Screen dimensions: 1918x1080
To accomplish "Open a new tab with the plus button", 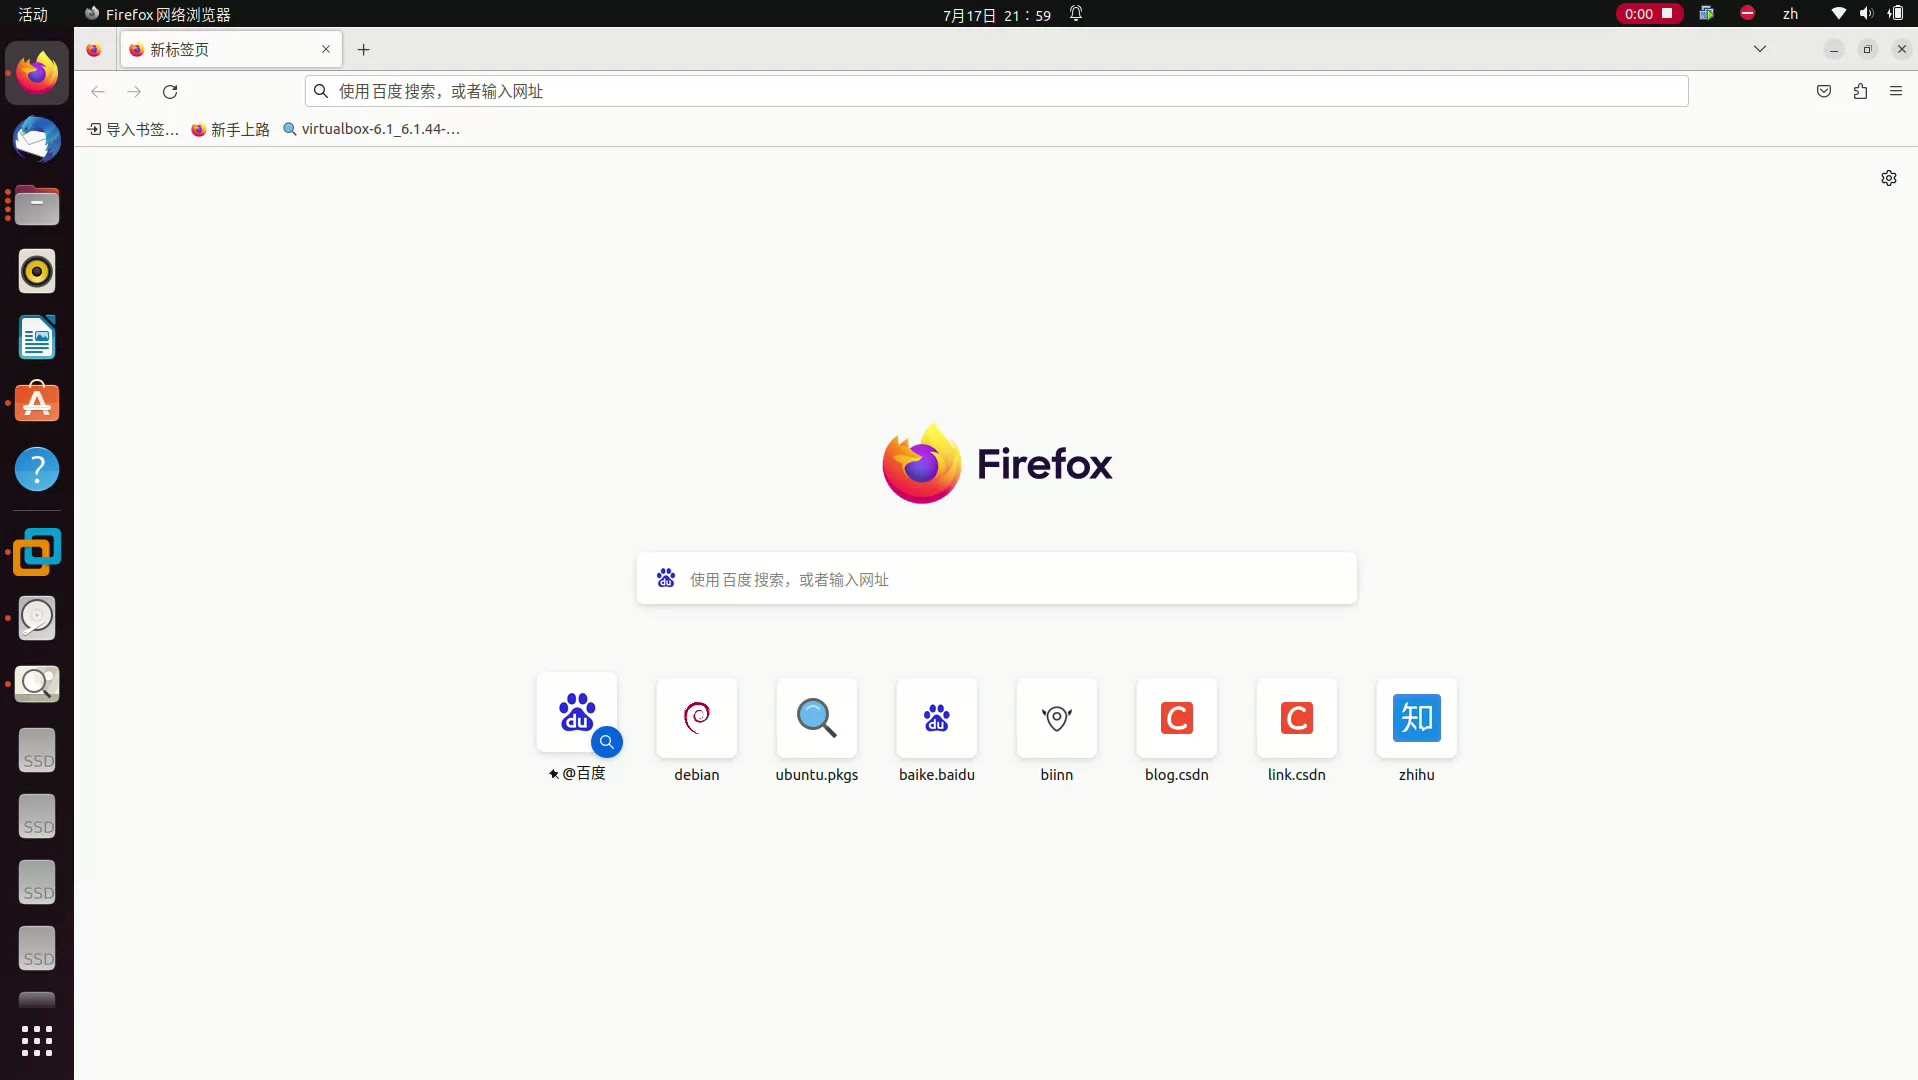I will pyautogui.click(x=364, y=50).
